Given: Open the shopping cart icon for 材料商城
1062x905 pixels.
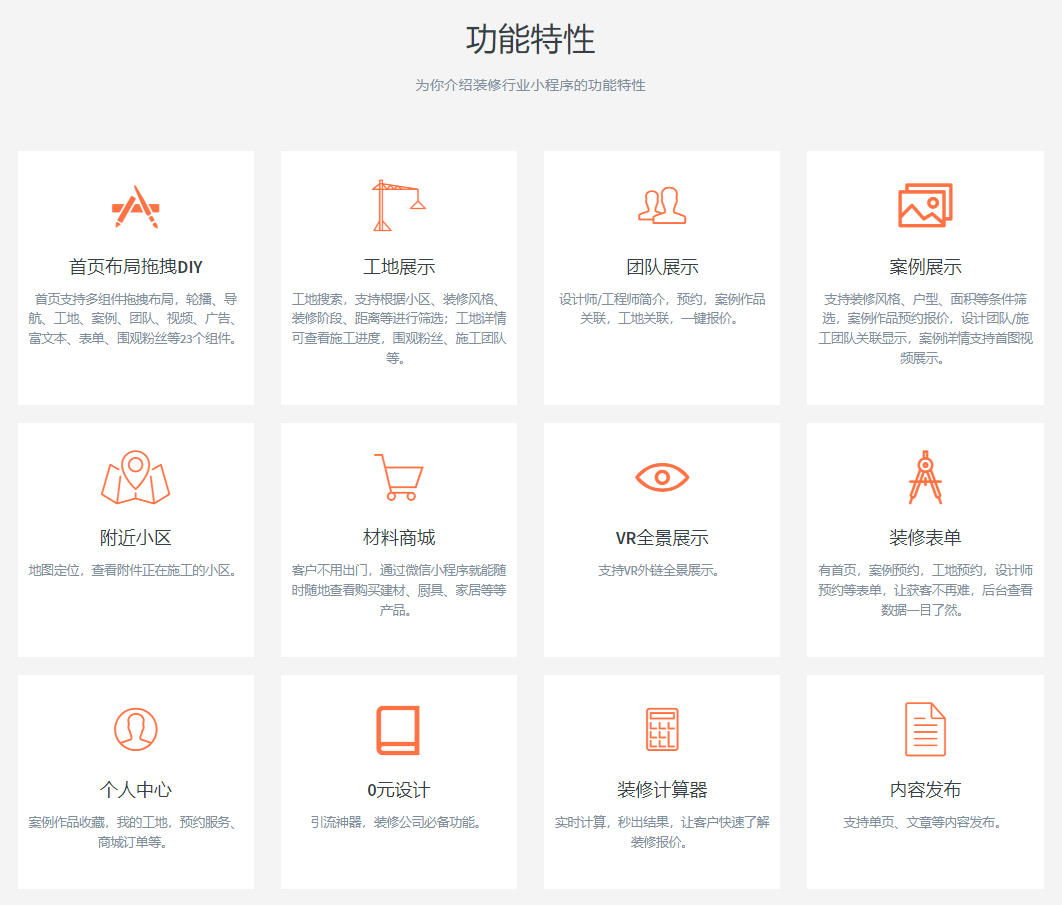Looking at the screenshot, I should tap(398, 477).
